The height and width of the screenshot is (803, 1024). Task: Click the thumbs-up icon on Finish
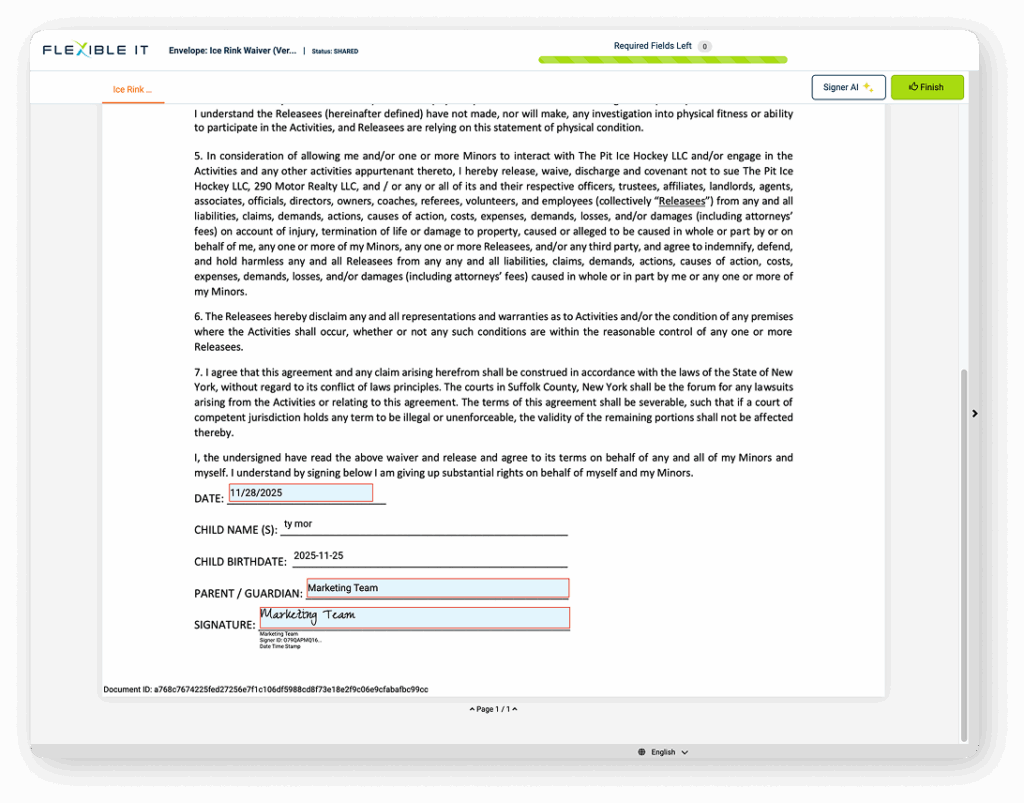(913, 87)
